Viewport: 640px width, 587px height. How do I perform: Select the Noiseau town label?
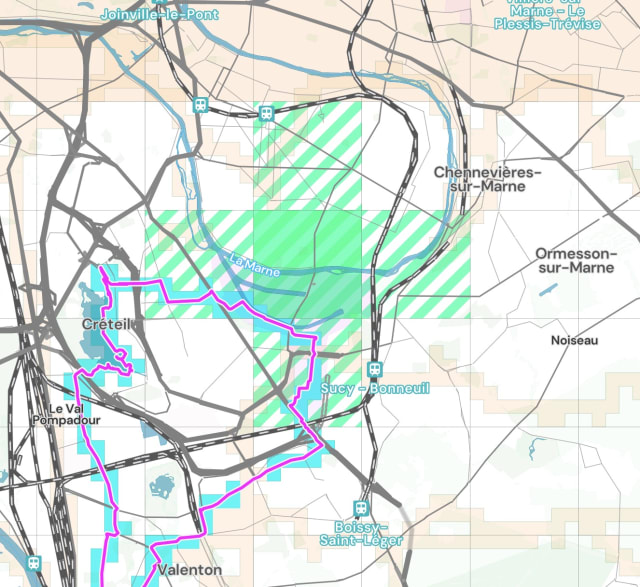[x=574, y=340]
